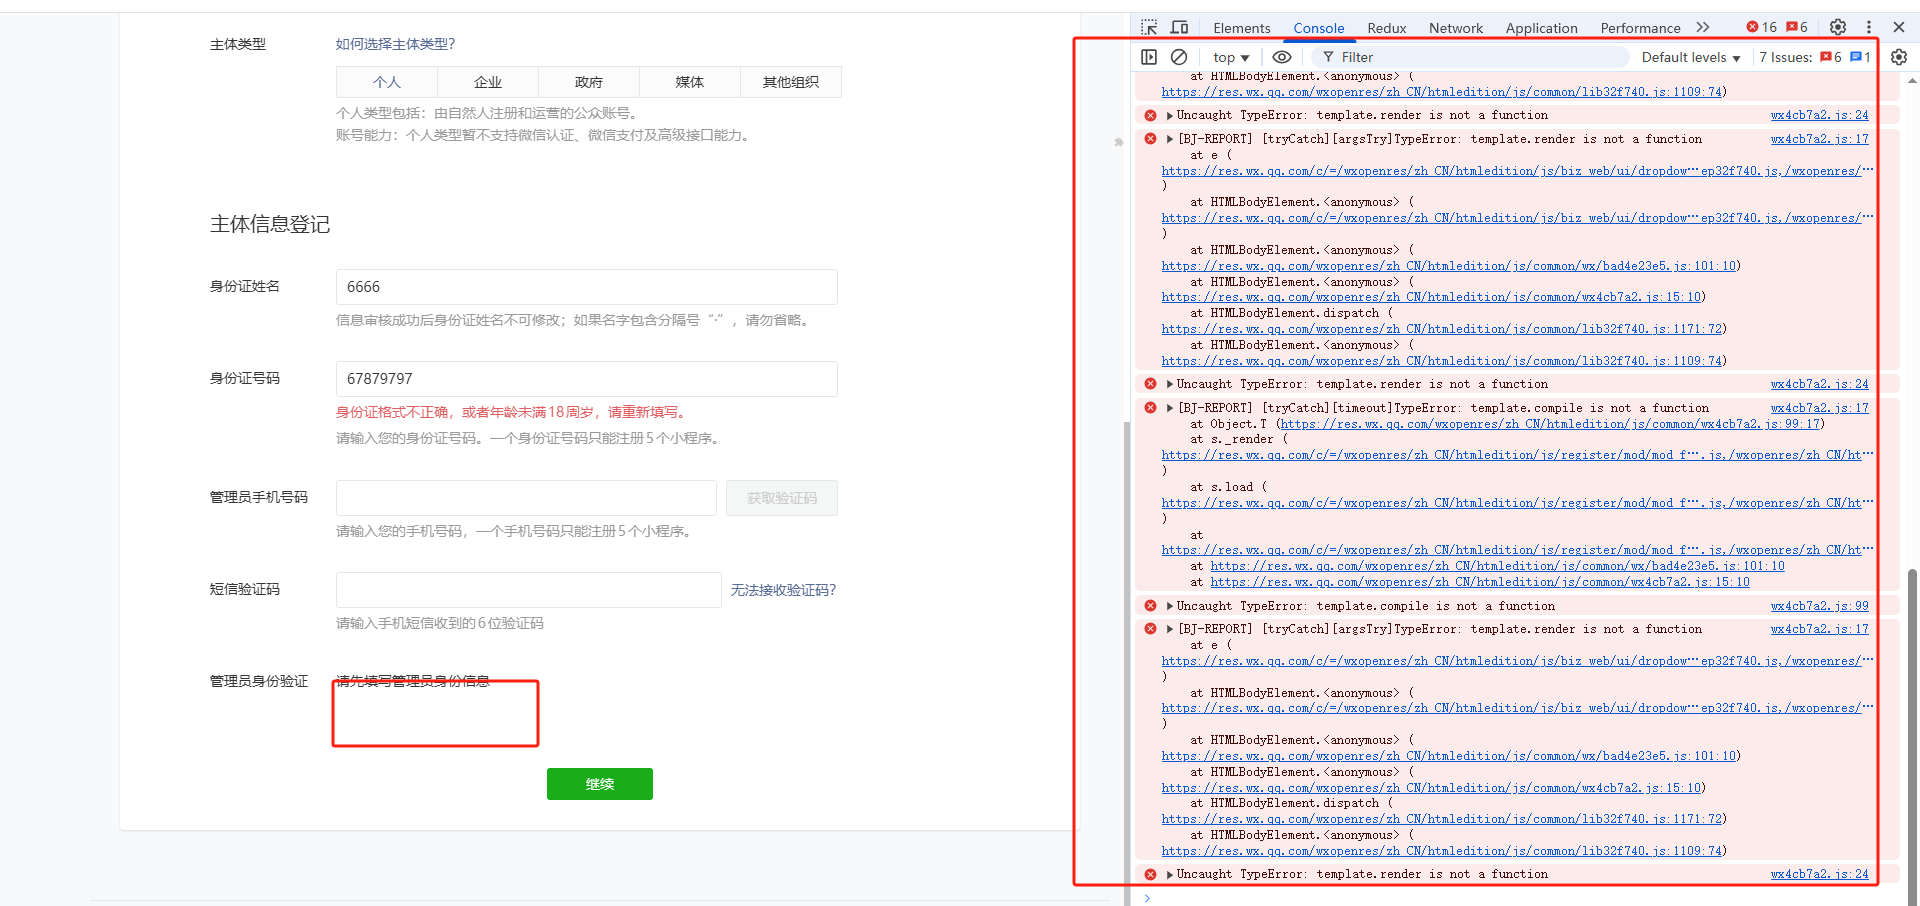Create a live expression with the eye icon
The height and width of the screenshot is (906, 1920).
click(1282, 57)
